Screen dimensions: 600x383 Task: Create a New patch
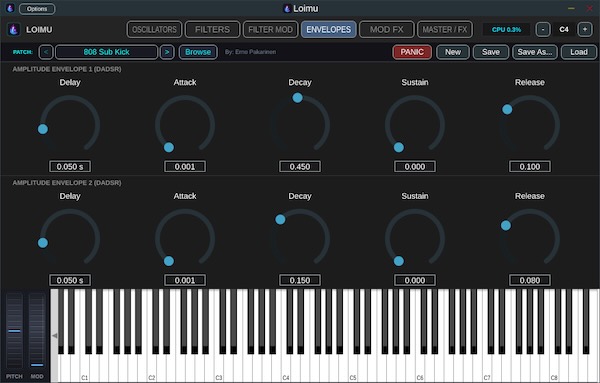point(453,52)
